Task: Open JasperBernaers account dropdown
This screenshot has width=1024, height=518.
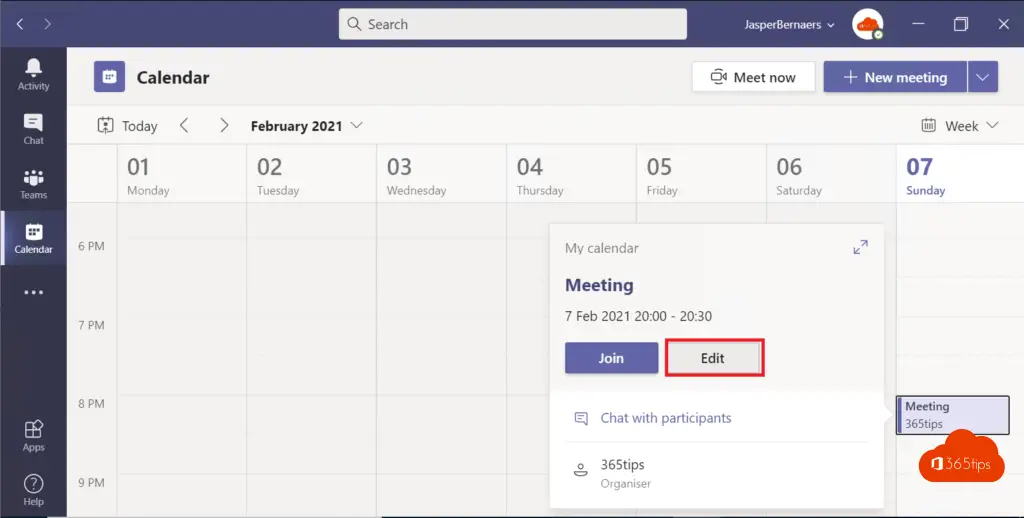Action: pyautogui.click(x=789, y=25)
